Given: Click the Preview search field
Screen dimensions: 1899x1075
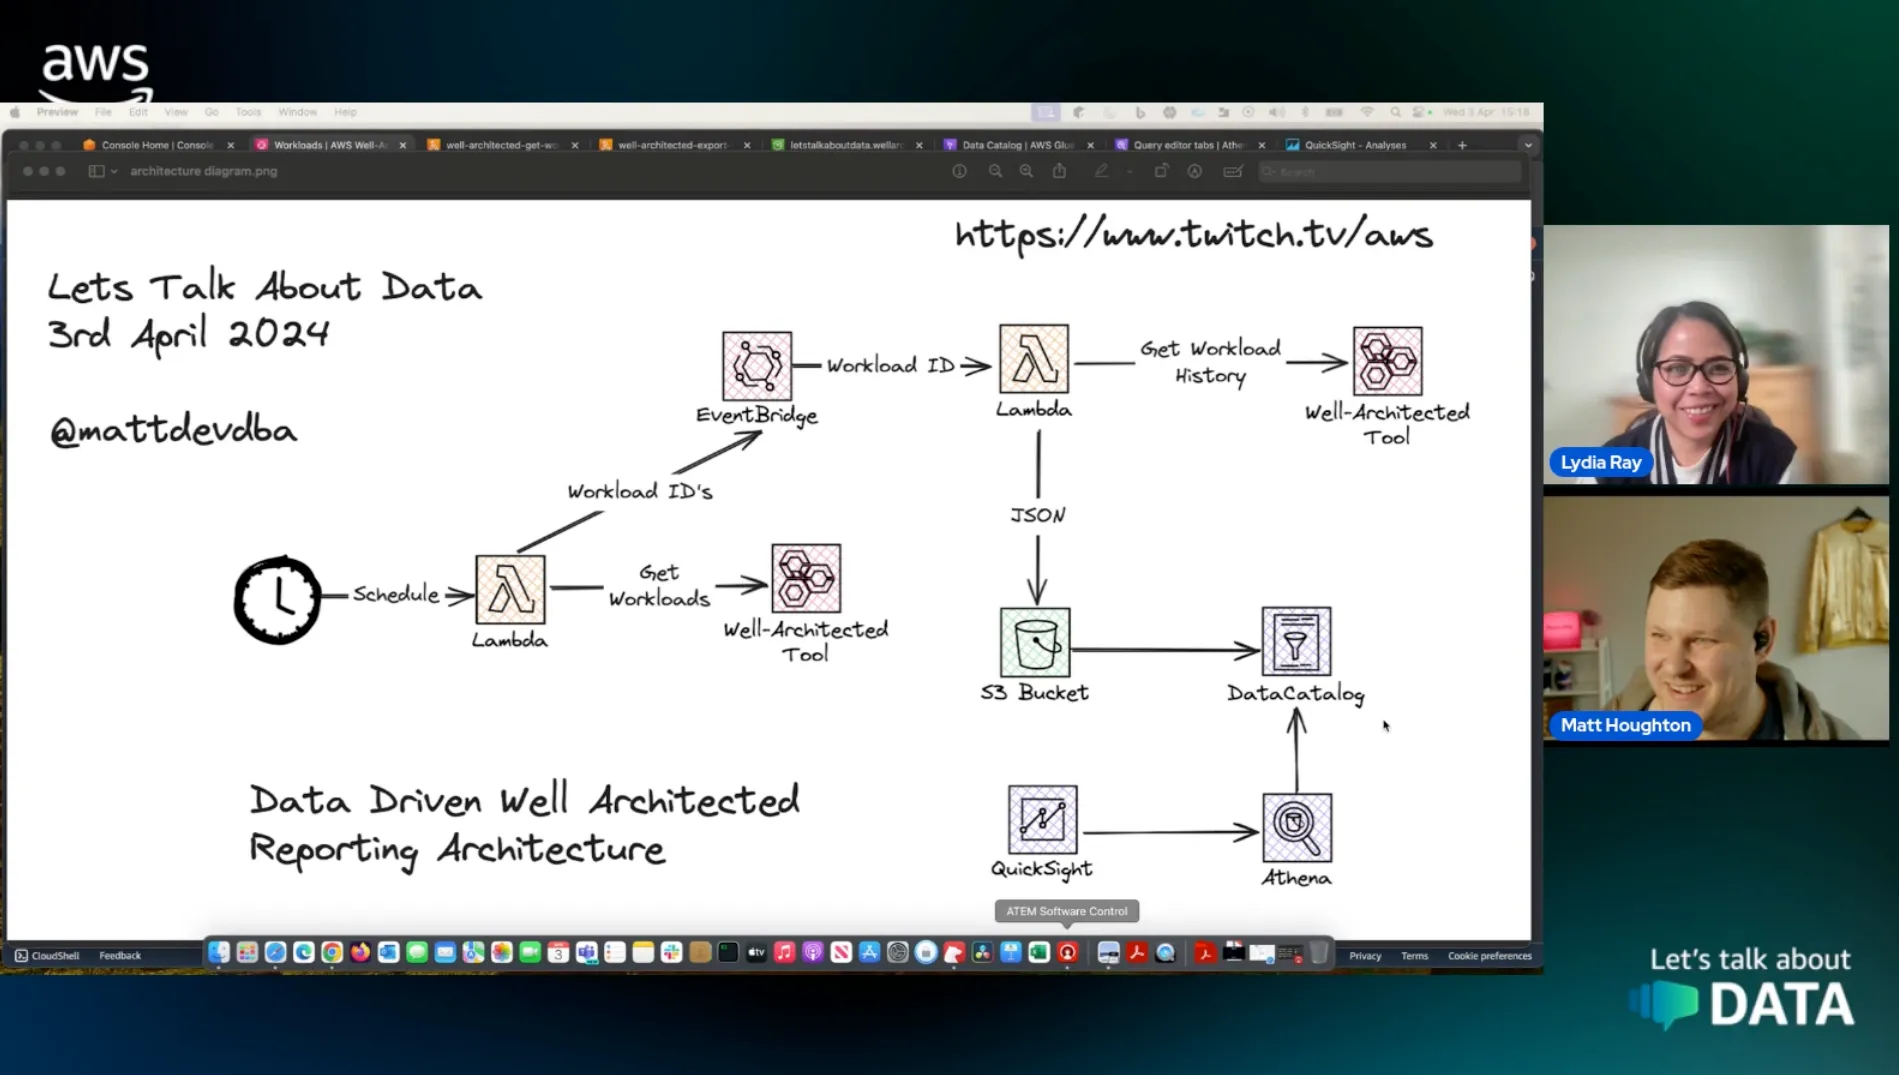Looking at the screenshot, I should pyautogui.click(x=1390, y=172).
